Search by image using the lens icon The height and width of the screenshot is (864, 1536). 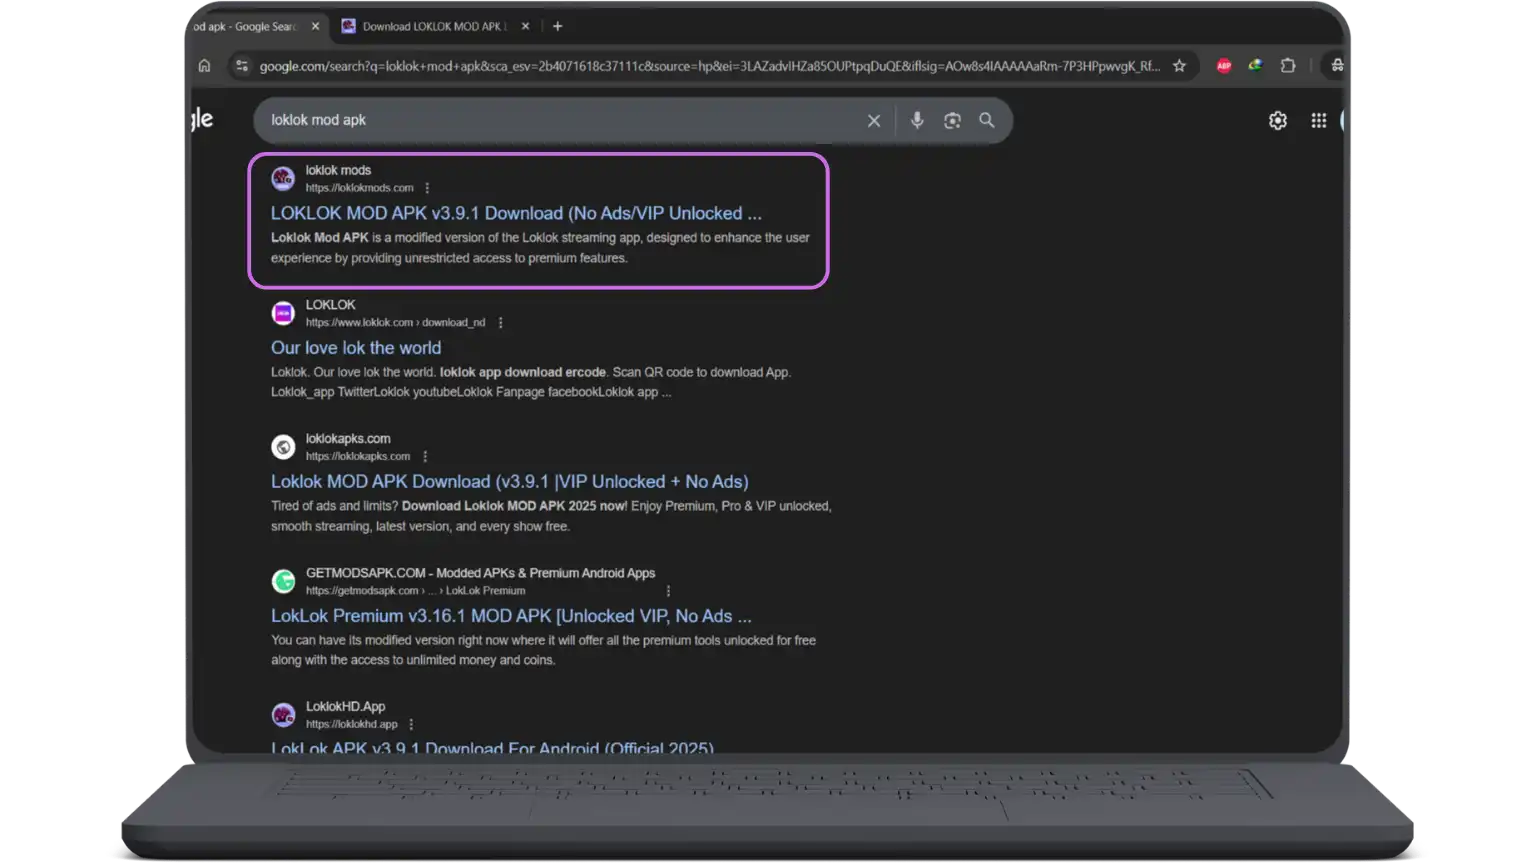point(952,121)
